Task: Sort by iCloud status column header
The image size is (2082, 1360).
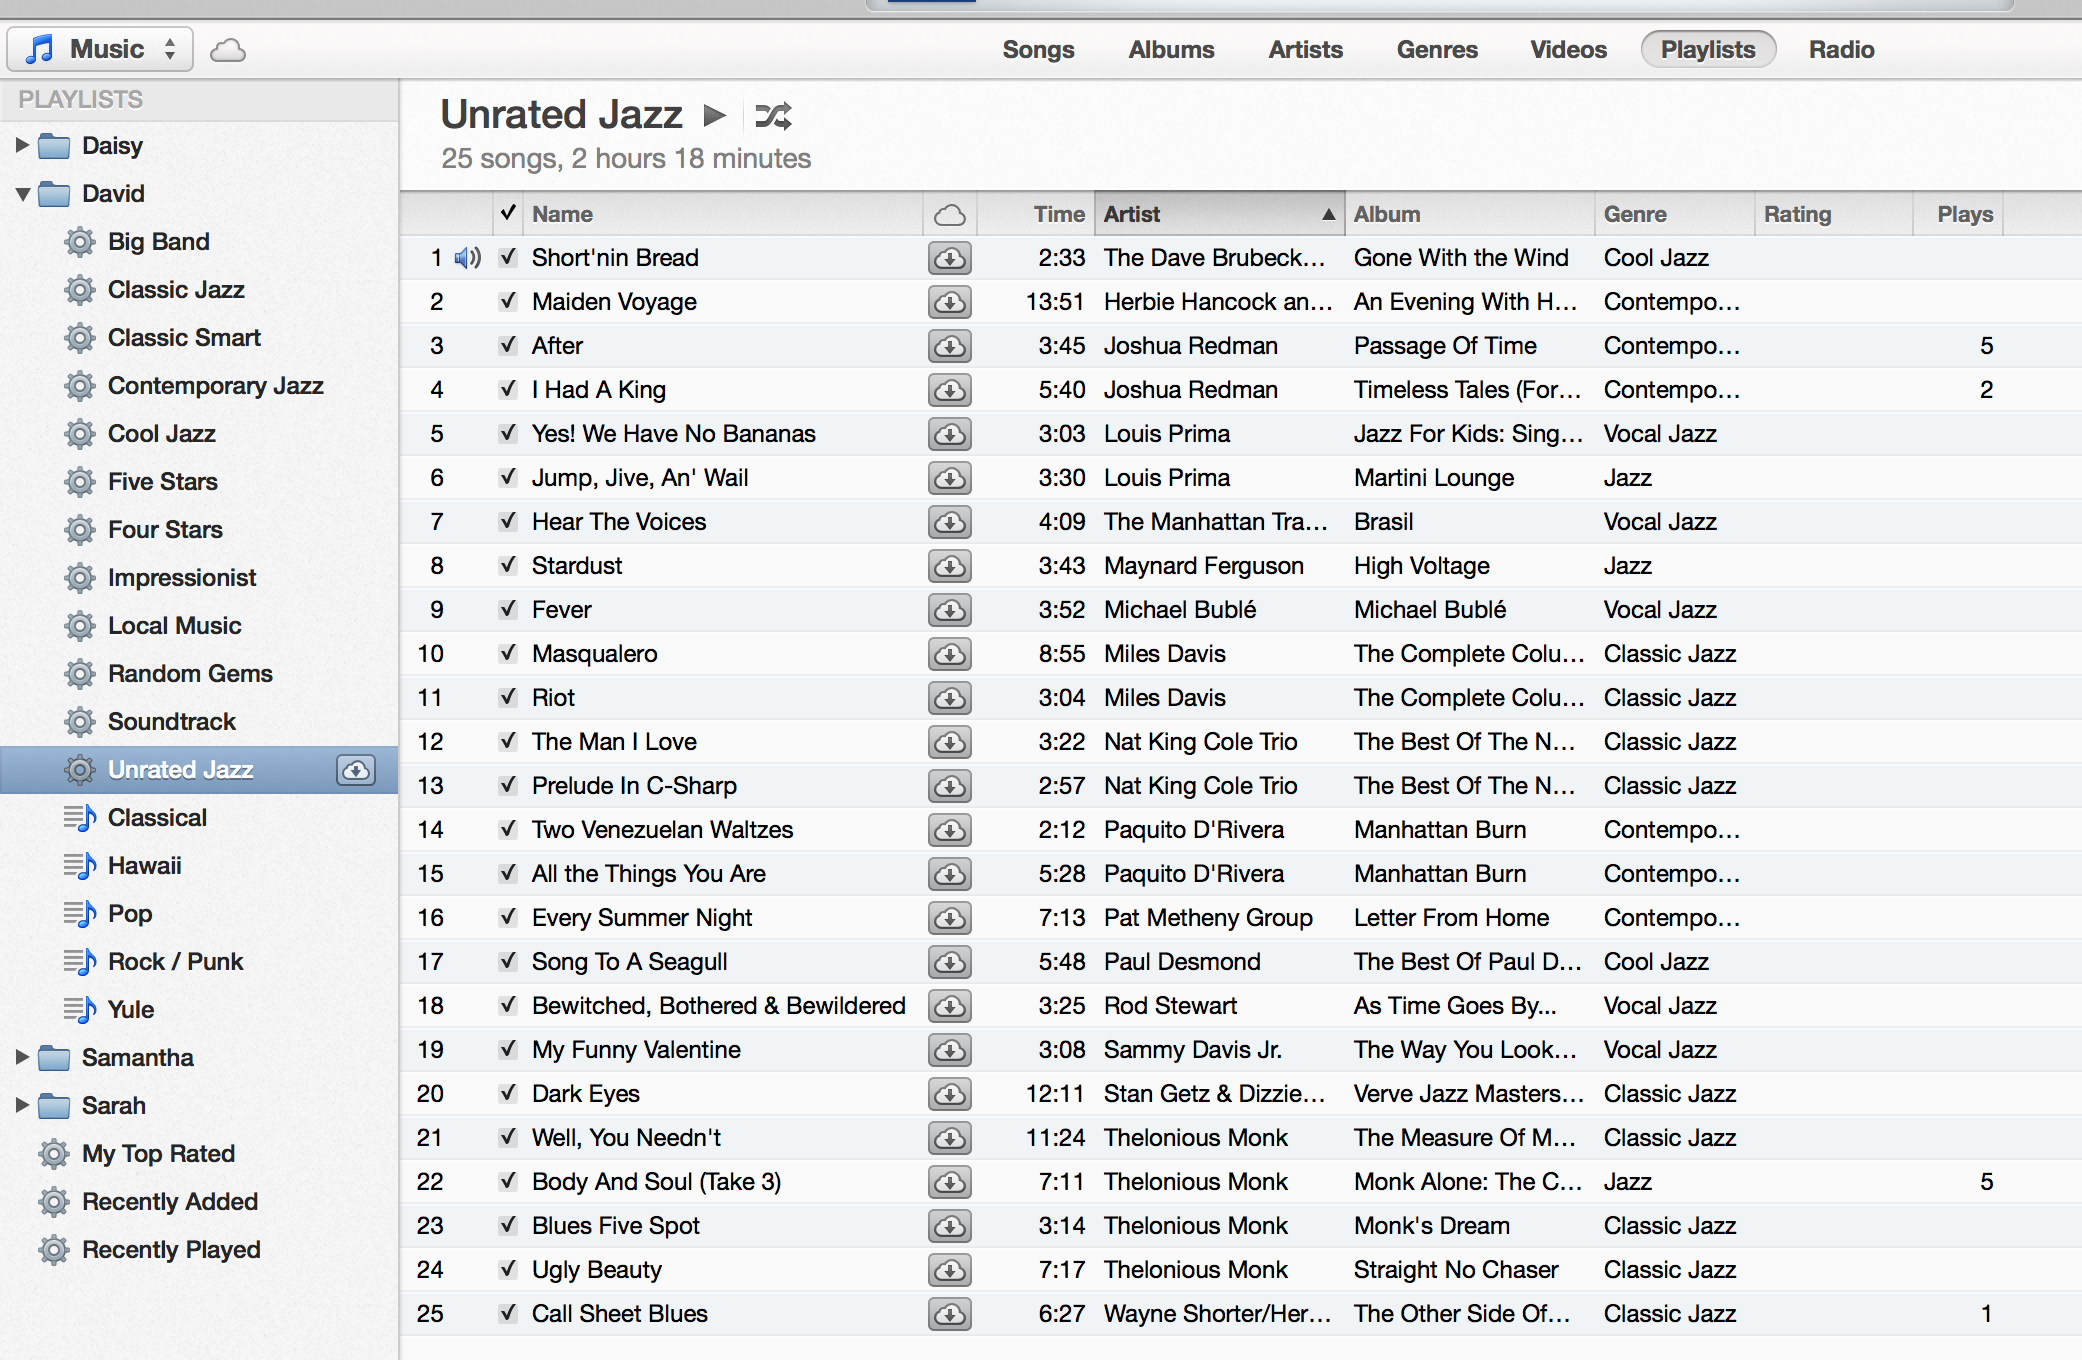Action: coord(949,214)
